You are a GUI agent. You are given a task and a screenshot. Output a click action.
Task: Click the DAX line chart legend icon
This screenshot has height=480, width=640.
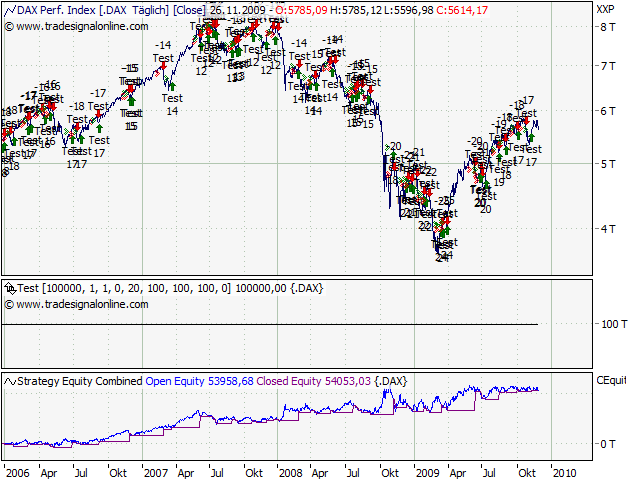coord(10,11)
